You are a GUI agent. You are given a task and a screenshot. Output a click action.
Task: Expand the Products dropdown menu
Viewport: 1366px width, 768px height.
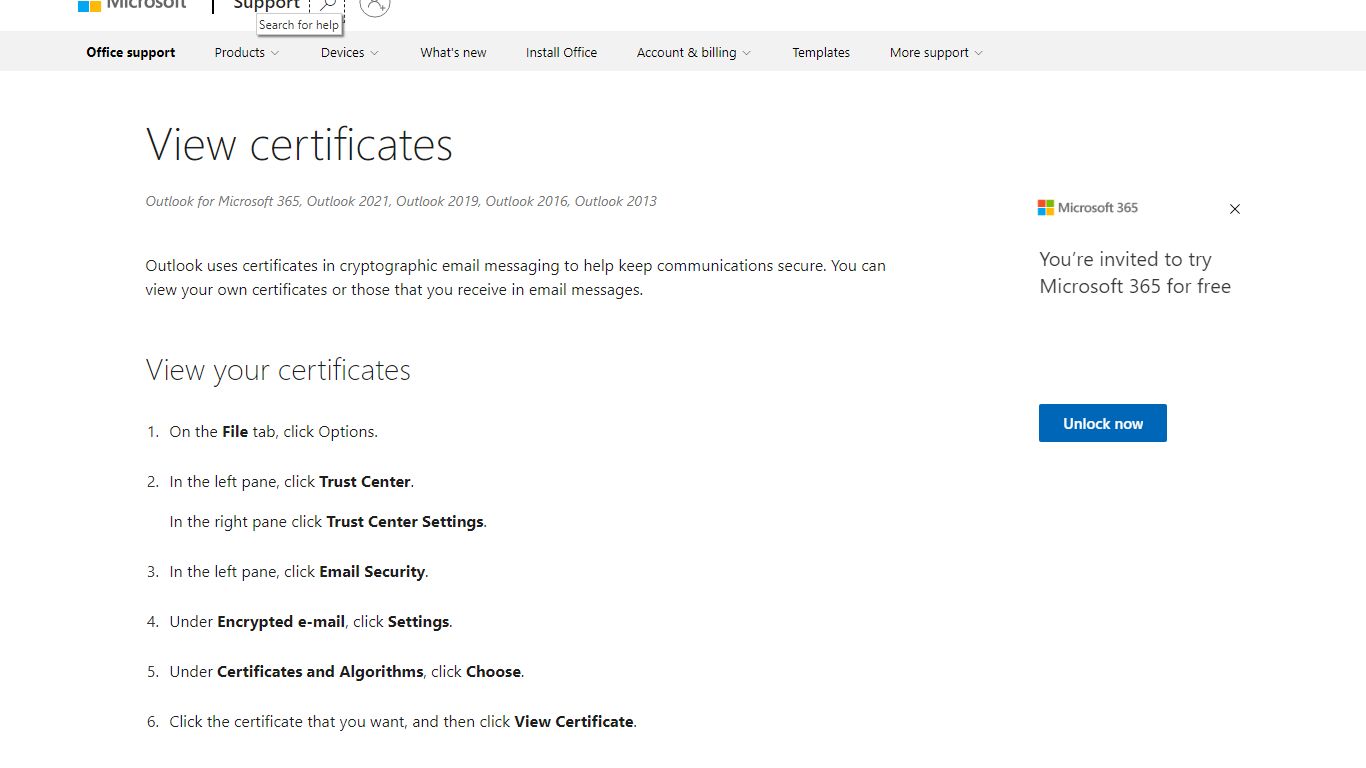point(247,52)
